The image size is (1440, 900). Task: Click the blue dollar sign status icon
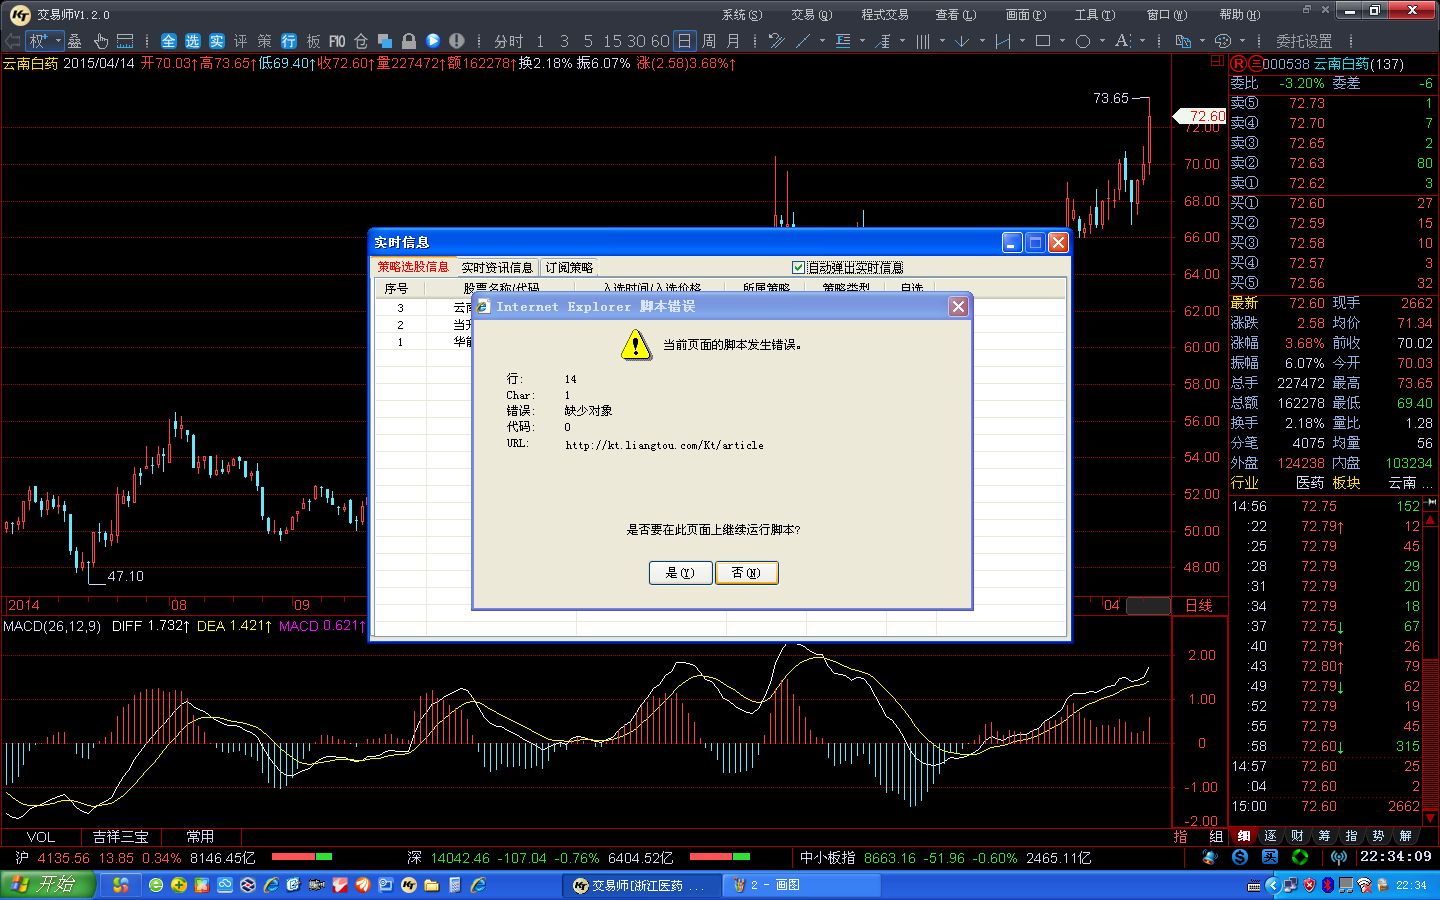[x=1240, y=857]
